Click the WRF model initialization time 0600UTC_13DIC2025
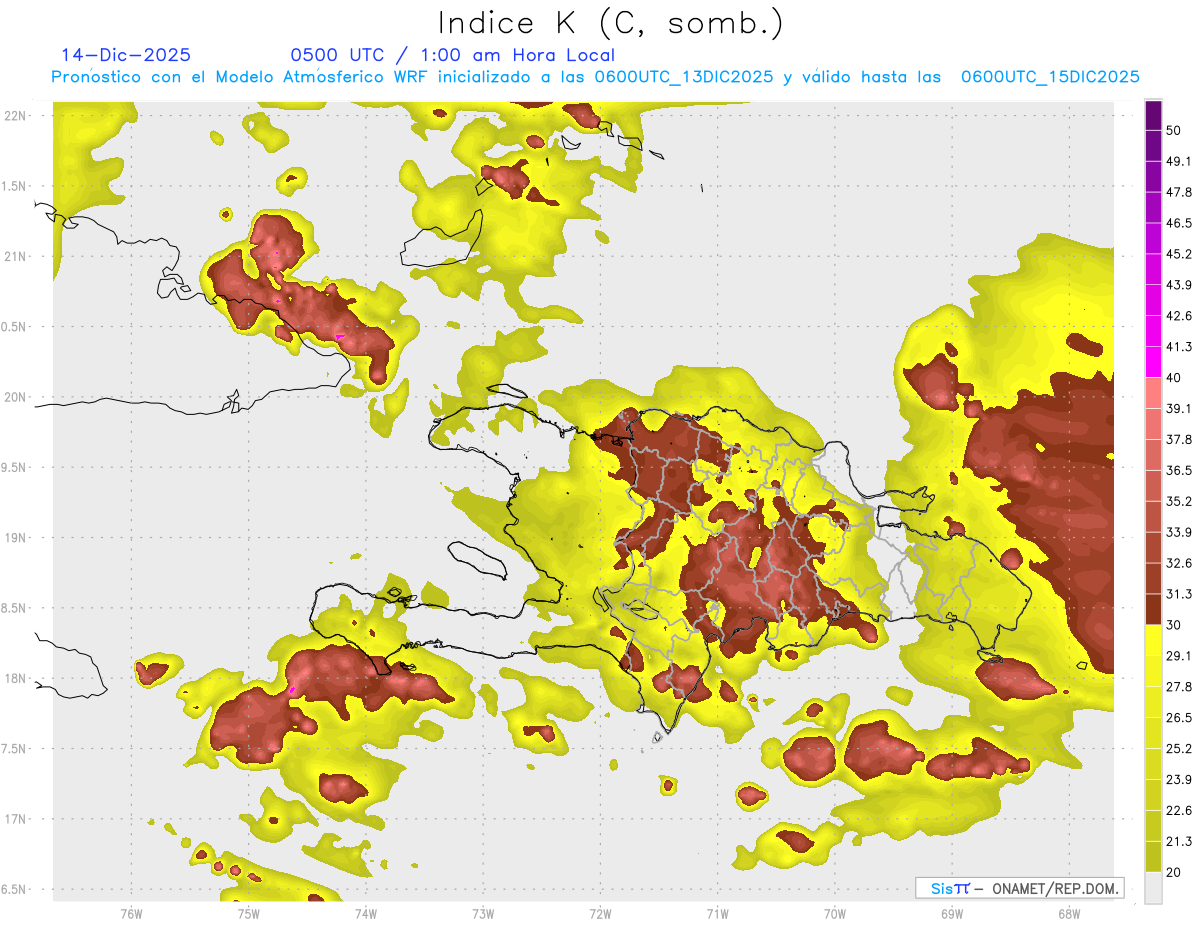This screenshot has width=1200, height=927. [684, 77]
